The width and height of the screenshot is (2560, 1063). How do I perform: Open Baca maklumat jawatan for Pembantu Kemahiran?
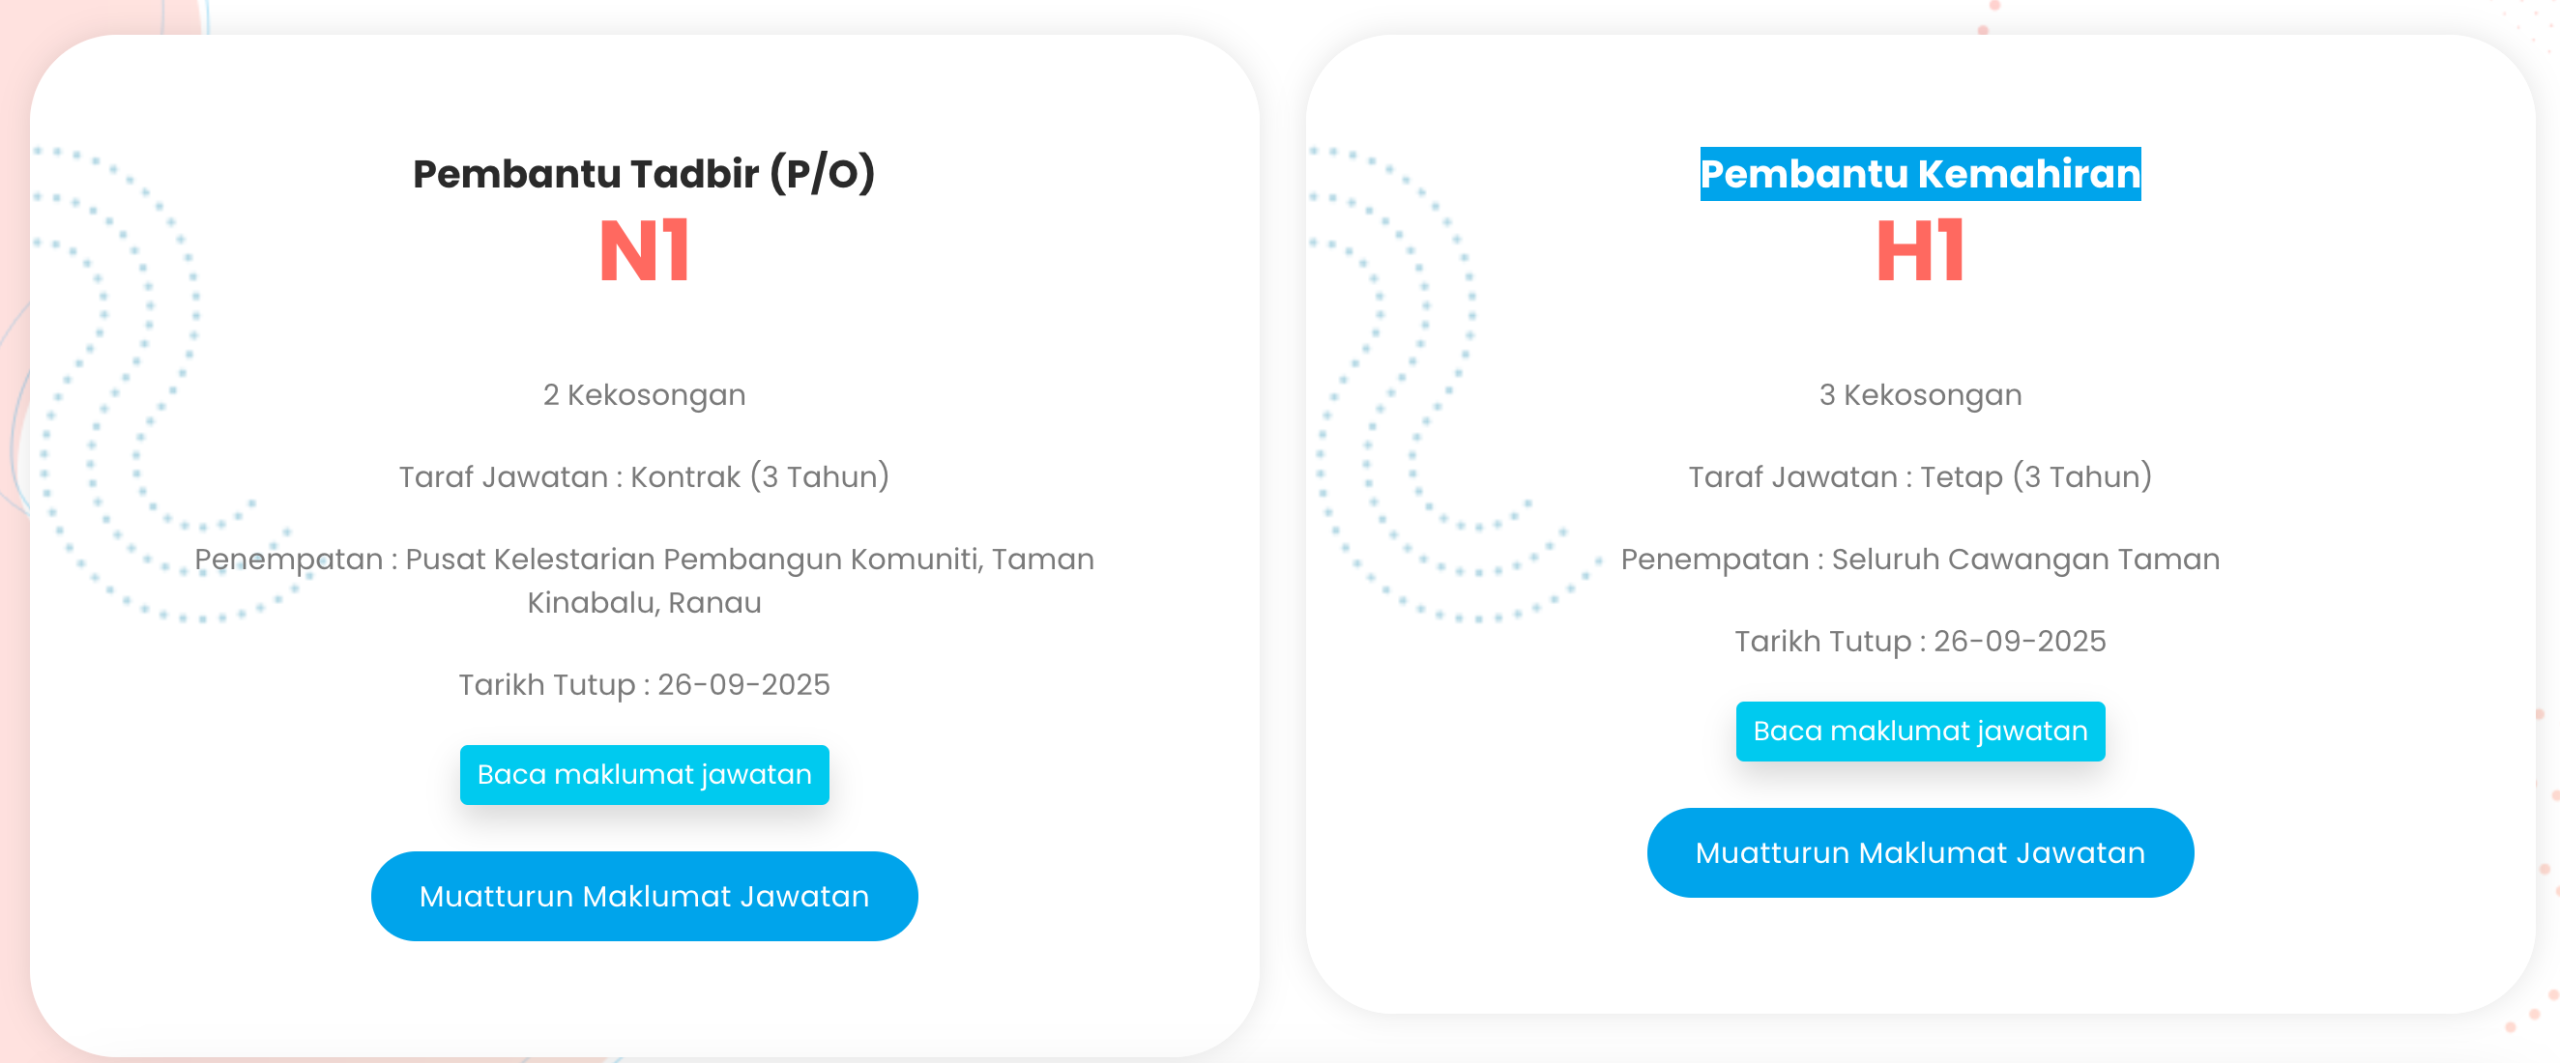click(1920, 731)
